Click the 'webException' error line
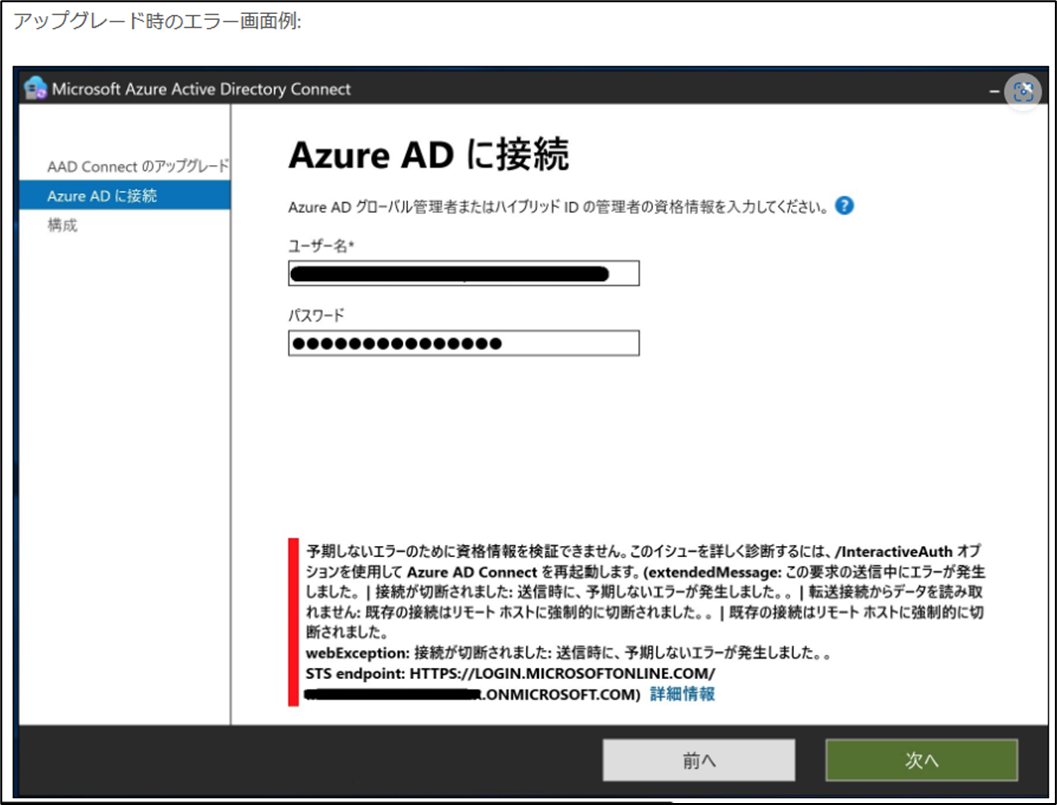The image size is (1057, 805). coord(568,653)
